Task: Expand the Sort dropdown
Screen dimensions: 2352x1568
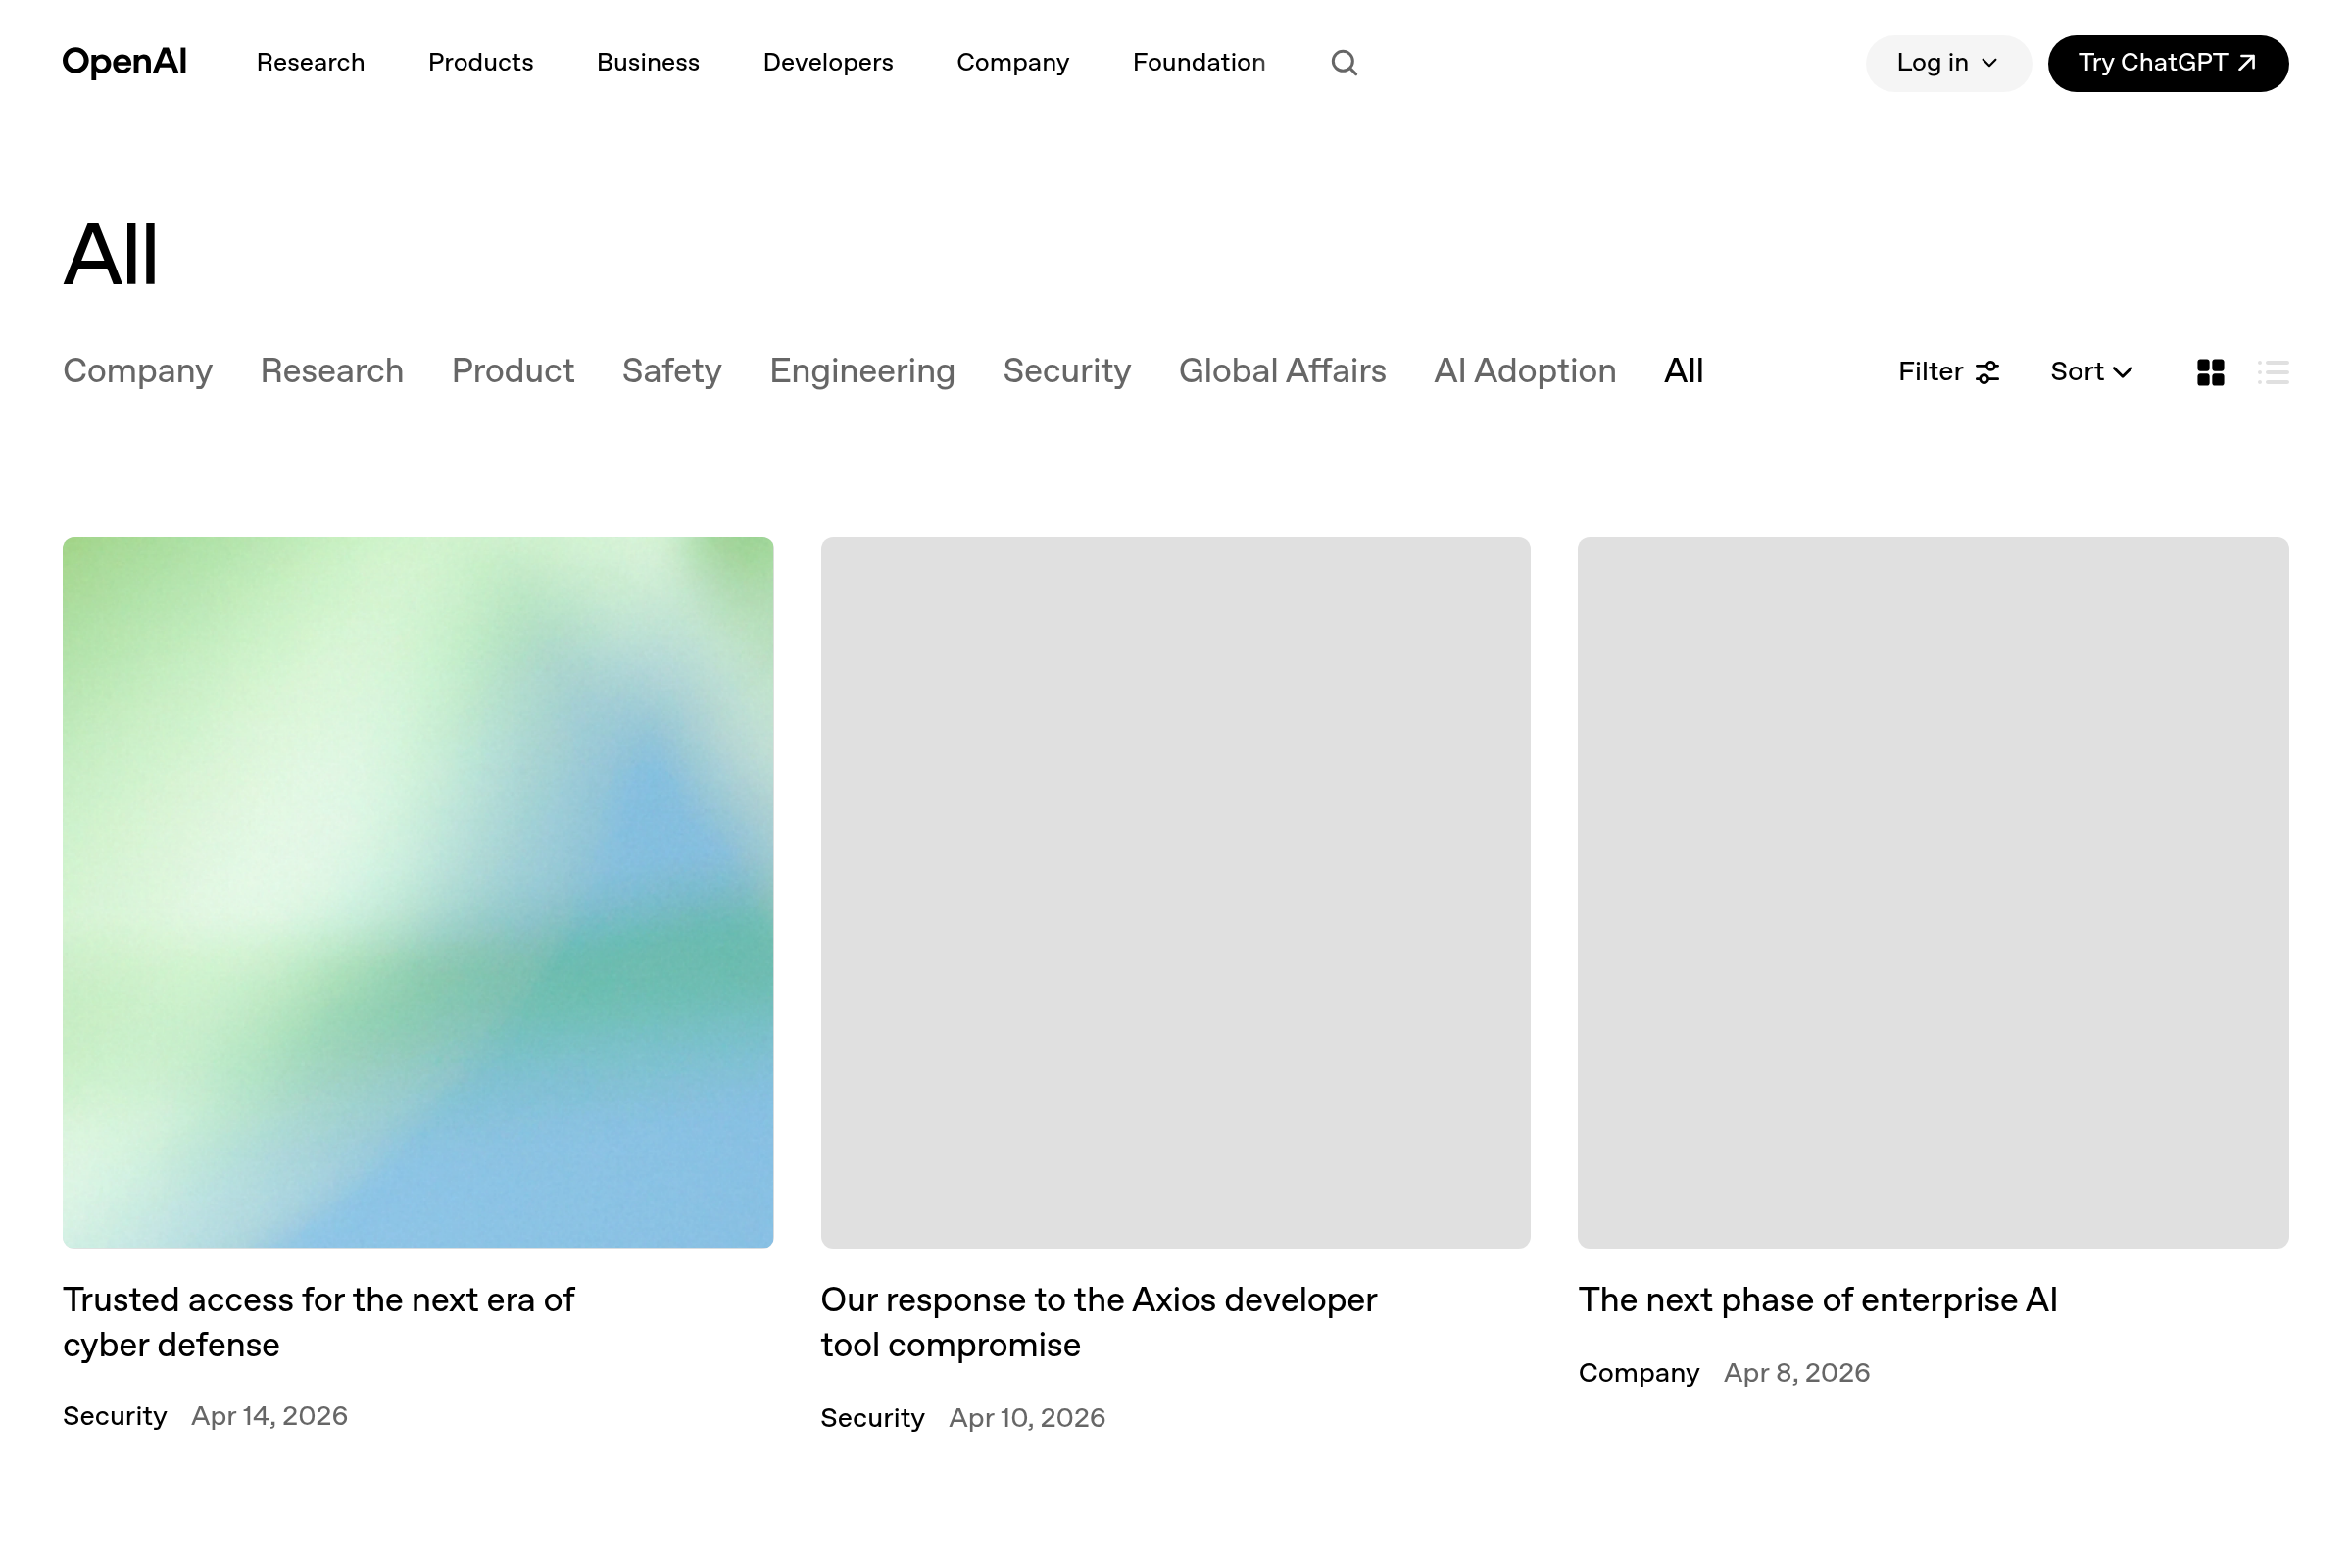Action: pos(2091,372)
